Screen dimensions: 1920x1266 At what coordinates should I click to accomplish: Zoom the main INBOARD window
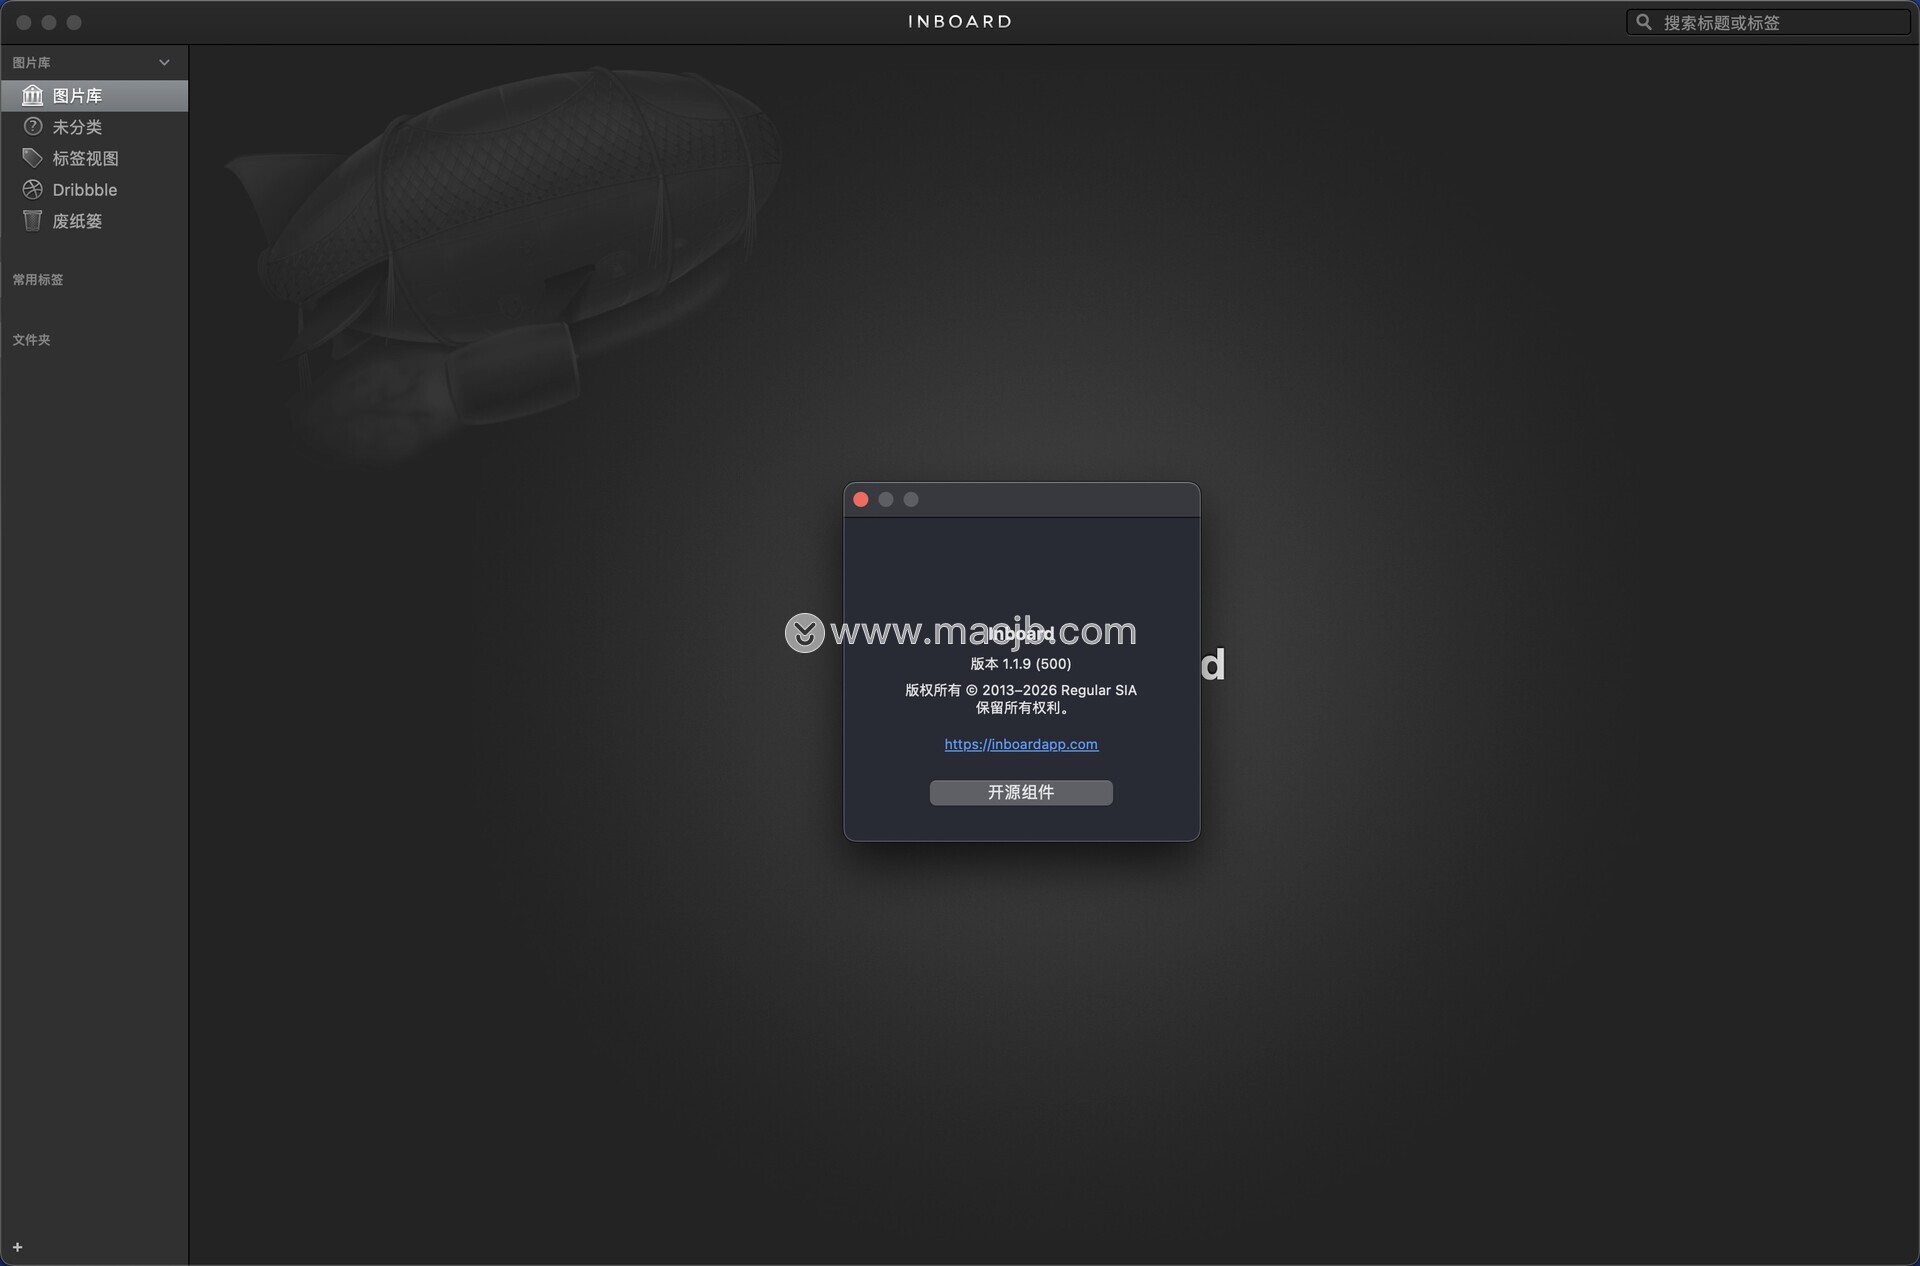coord(74,22)
